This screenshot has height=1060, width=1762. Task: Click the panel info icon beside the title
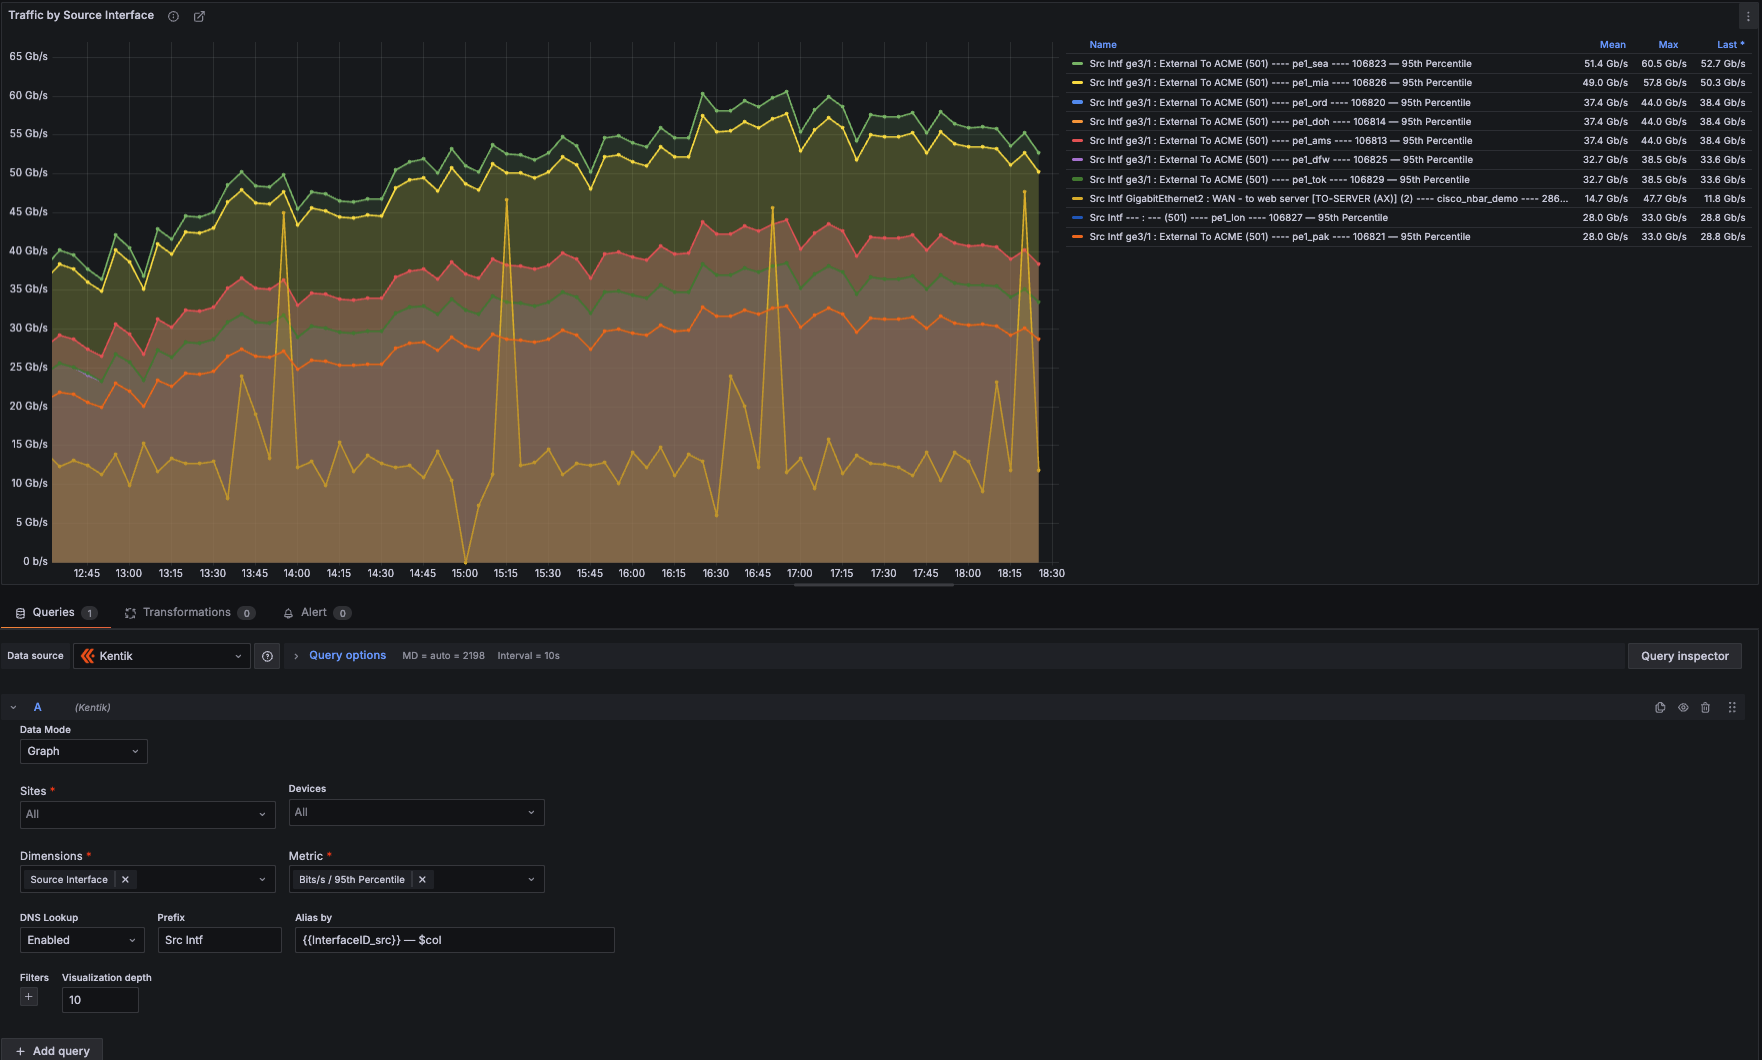point(173,16)
